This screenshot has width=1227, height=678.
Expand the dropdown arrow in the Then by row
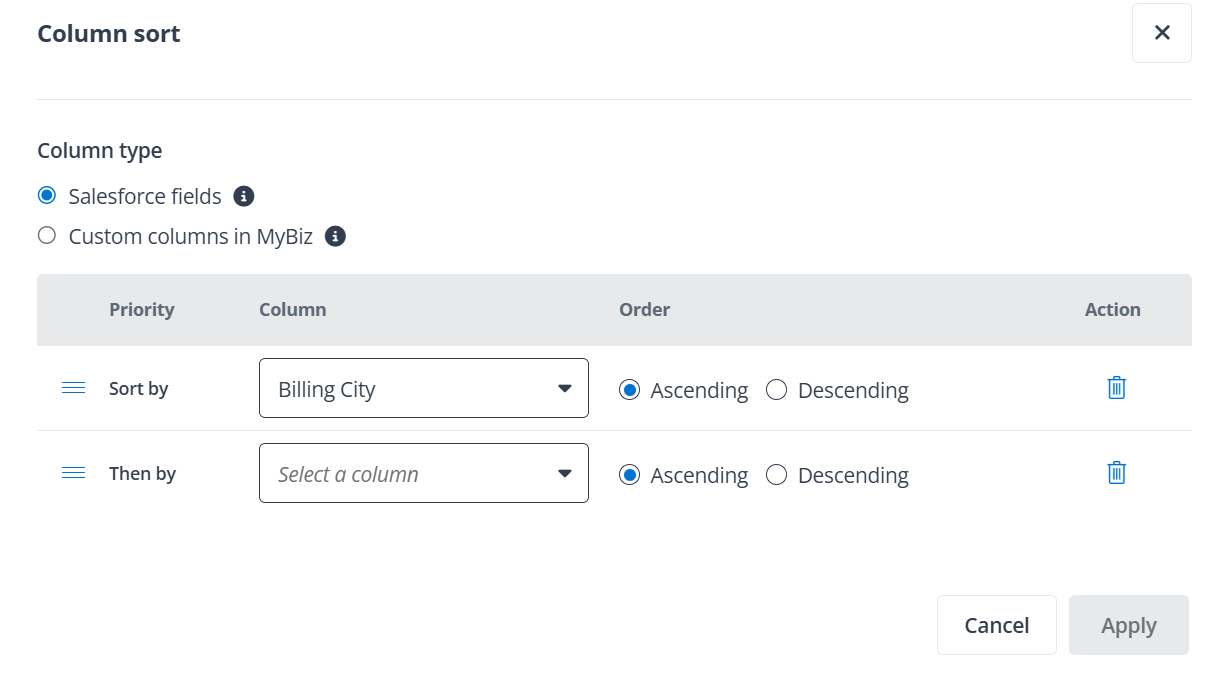click(565, 472)
